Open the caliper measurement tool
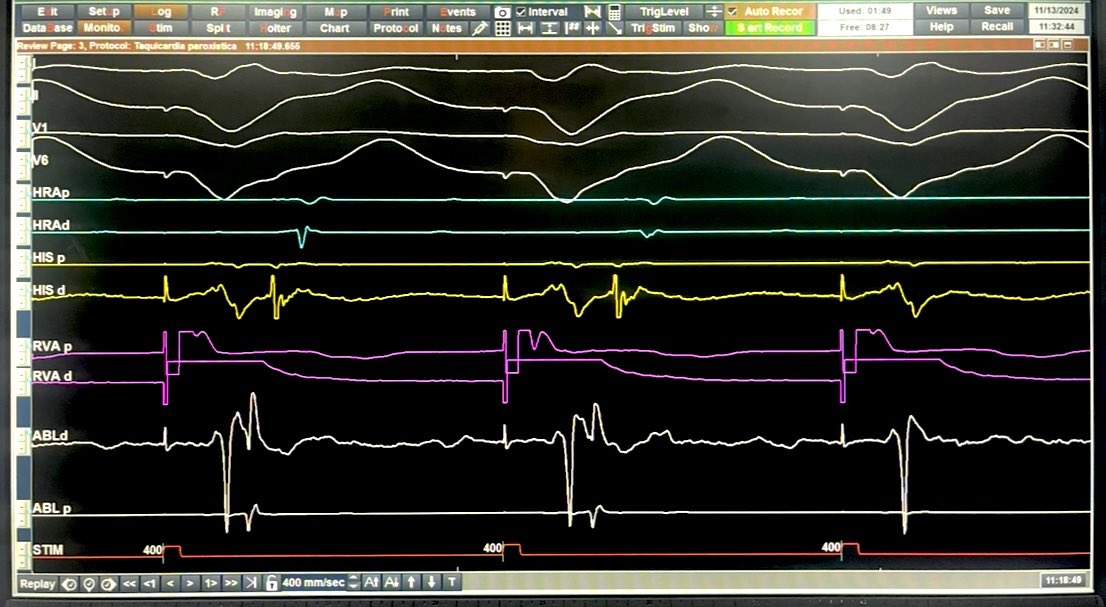1106x607 pixels. (525, 29)
